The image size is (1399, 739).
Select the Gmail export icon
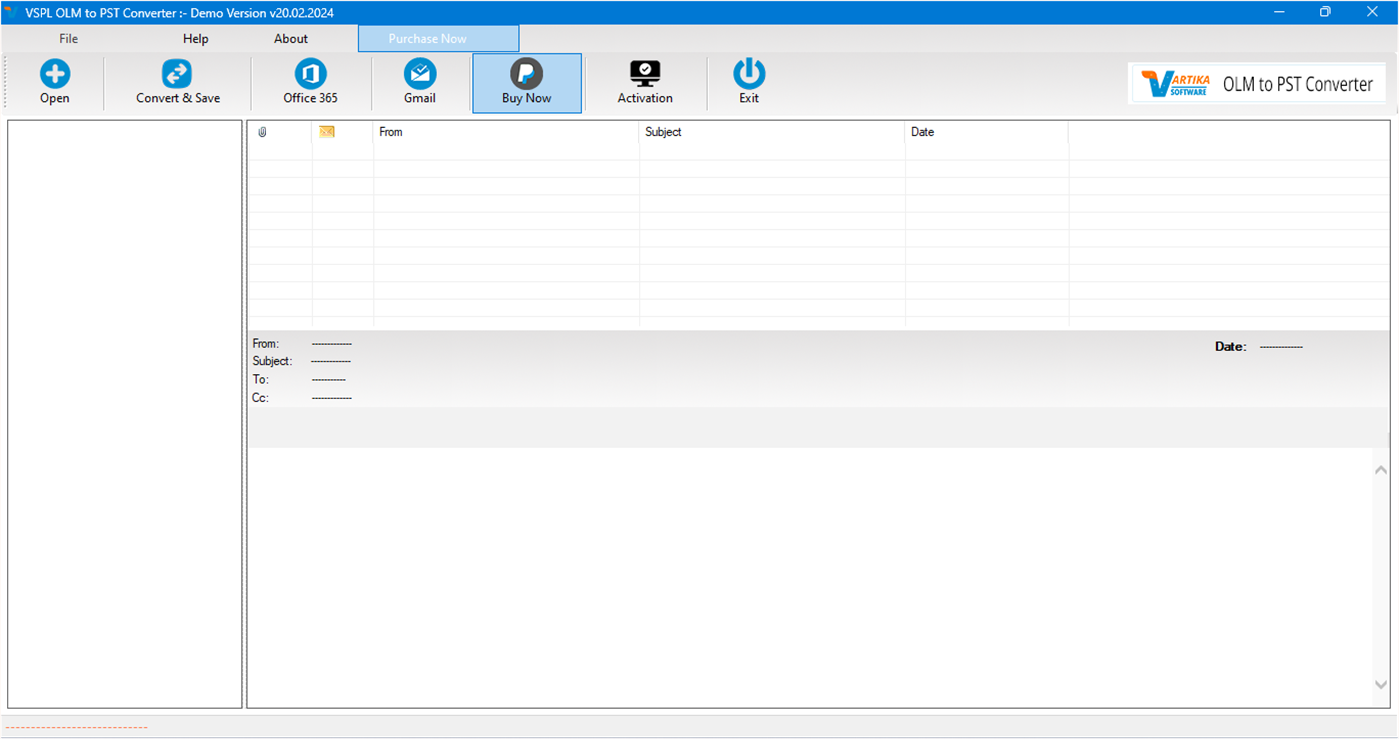click(x=419, y=82)
